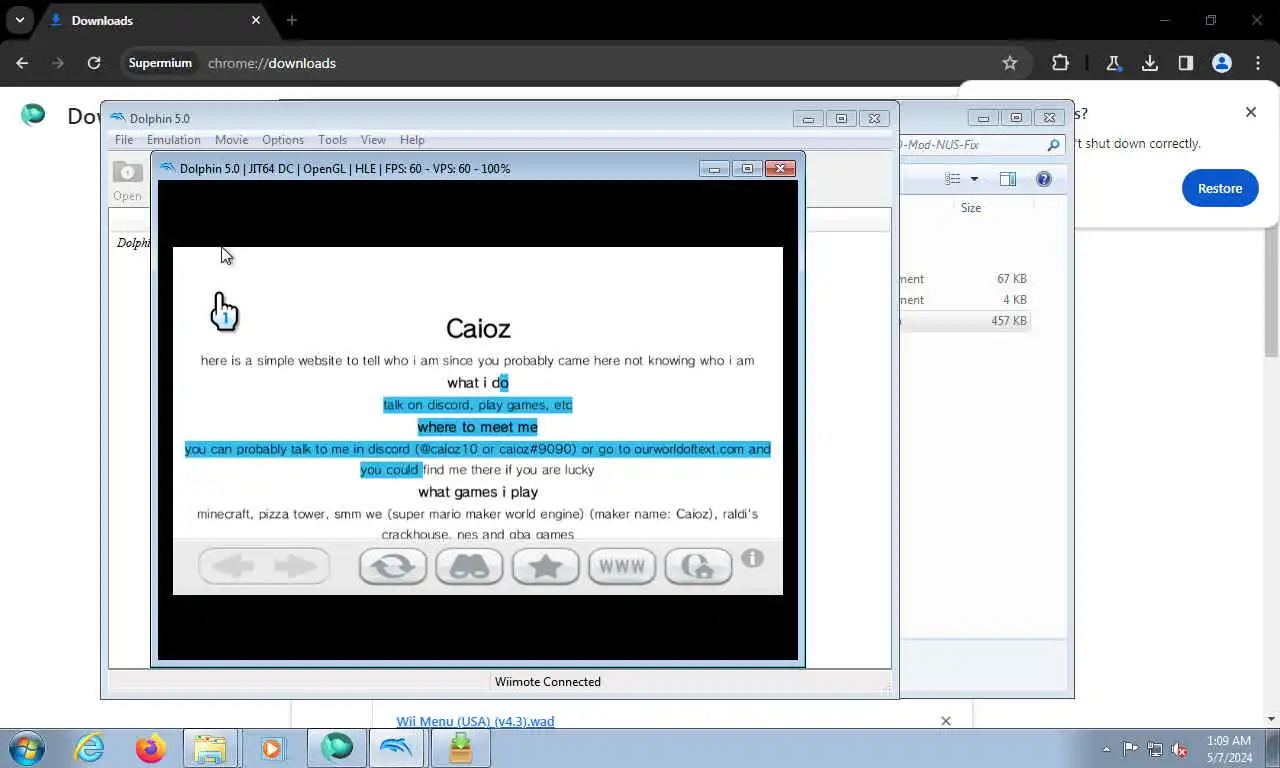Switch to the Dolphin taskbar button
The width and height of the screenshot is (1280, 768).
pyautogui.click(x=397, y=748)
